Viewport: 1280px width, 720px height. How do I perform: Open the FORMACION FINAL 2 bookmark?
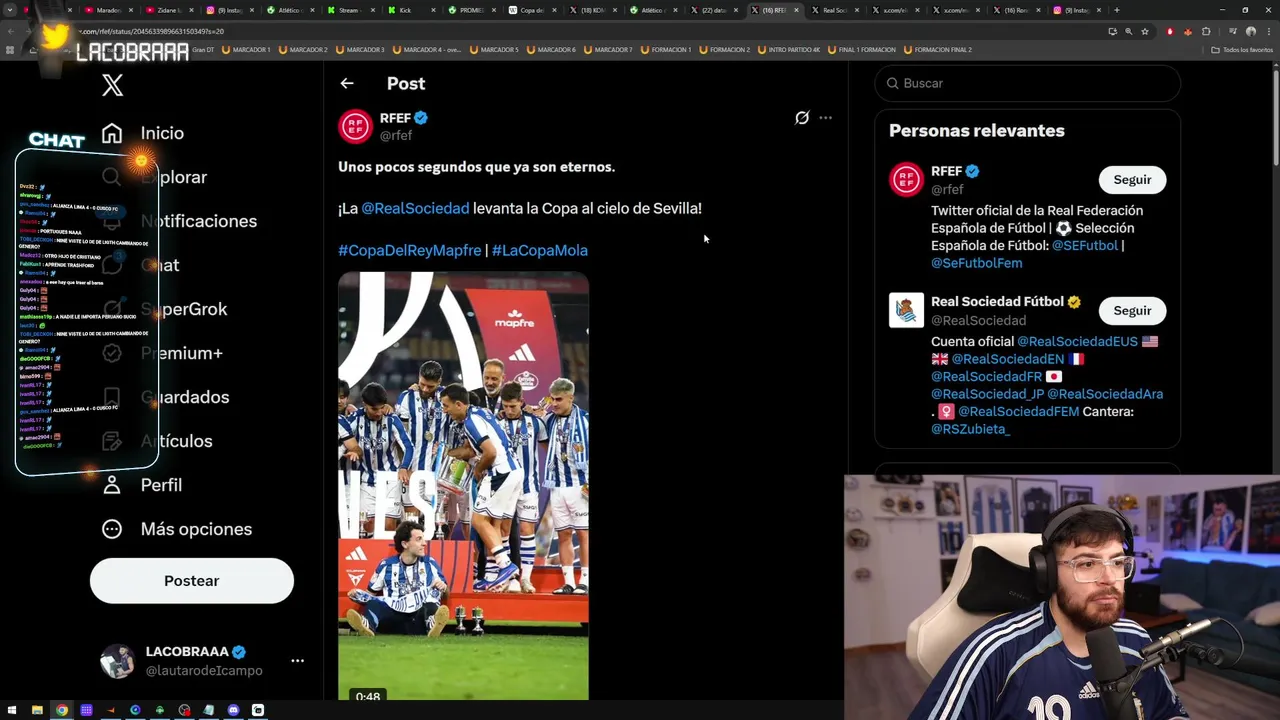pos(937,49)
